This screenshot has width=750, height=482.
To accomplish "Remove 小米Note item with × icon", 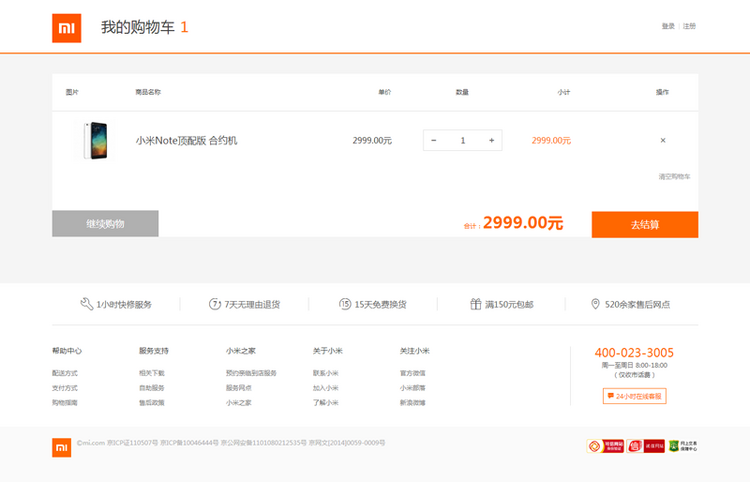I will 663,140.
